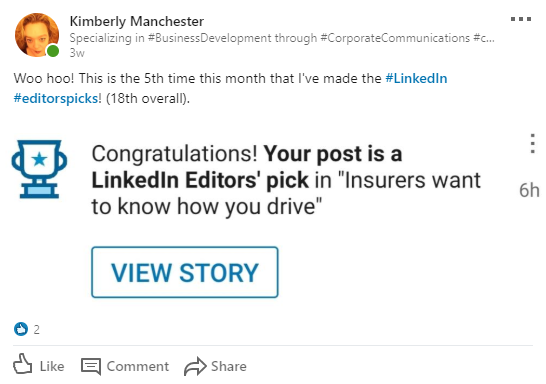Open the post options three-dot menu
Image resolution: width=546 pixels, height=384 pixels.
click(521, 19)
